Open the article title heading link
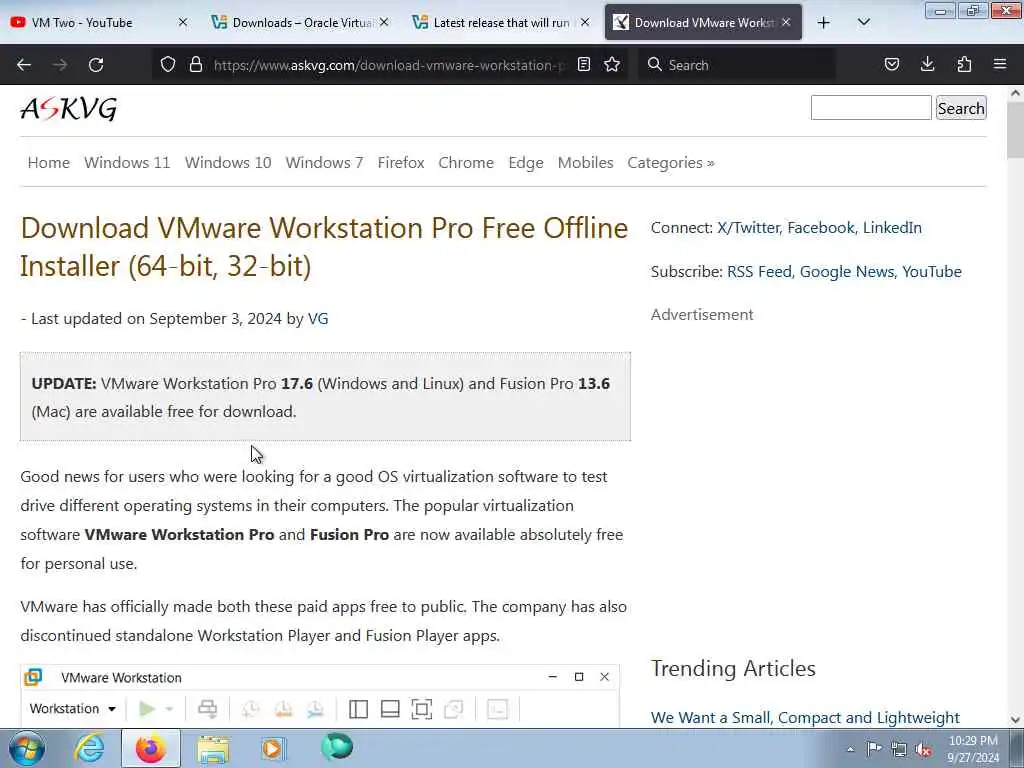Image resolution: width=1024 pixels, height=768 pixels. click(x=324, y=247)
